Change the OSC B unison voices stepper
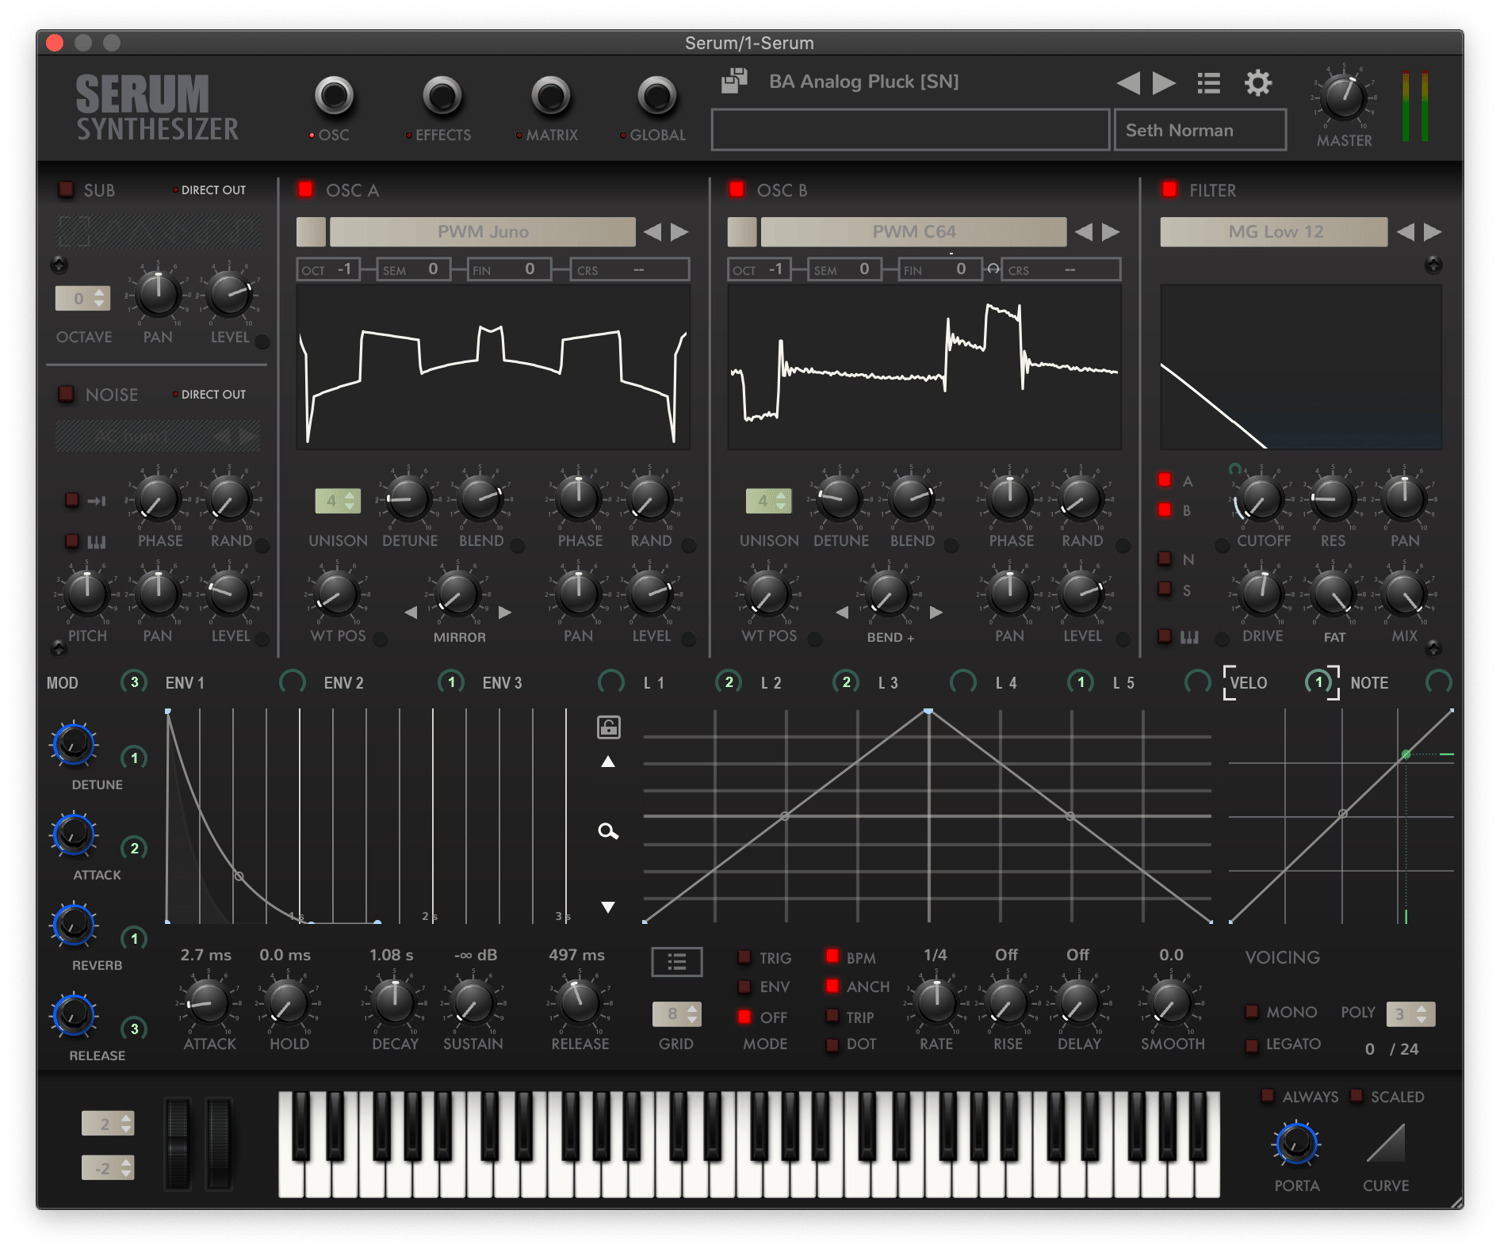Viewport: 1500px width, 1252px height. tap(769, 500)
